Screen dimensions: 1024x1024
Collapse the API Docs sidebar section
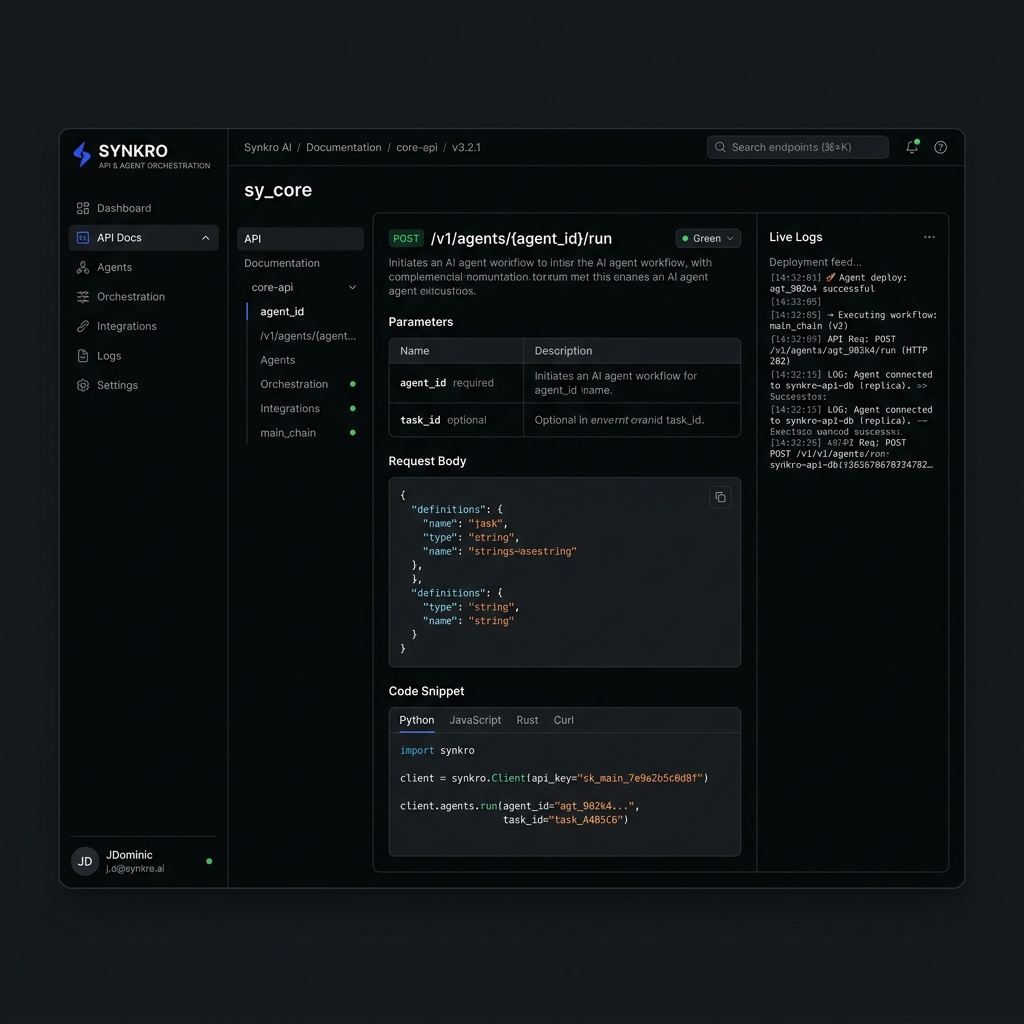pos(206,238)
